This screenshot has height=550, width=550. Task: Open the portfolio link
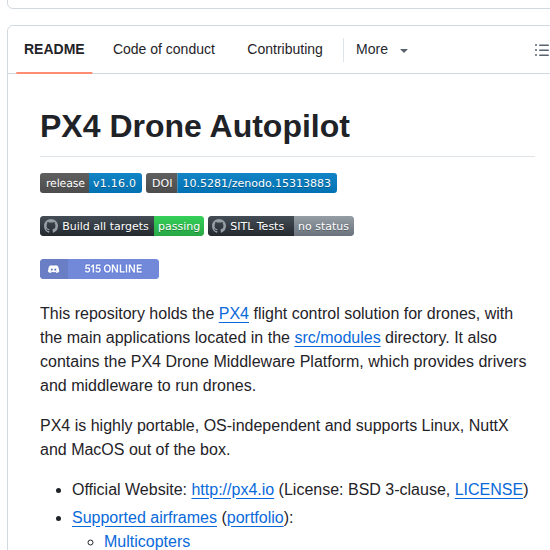click(255, 518)
